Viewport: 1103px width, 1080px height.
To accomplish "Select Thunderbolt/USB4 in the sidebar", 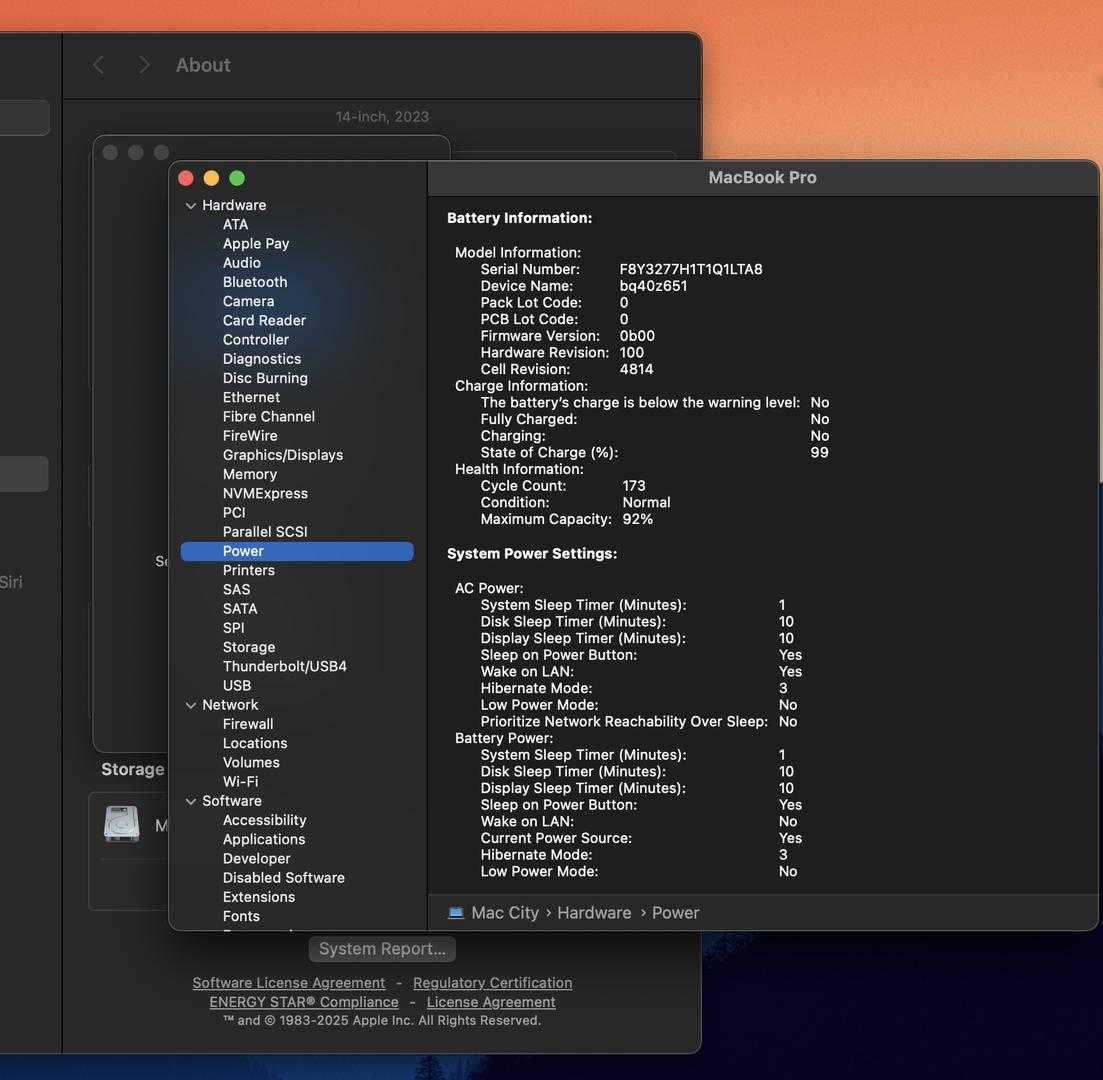I will coord(285,666).
